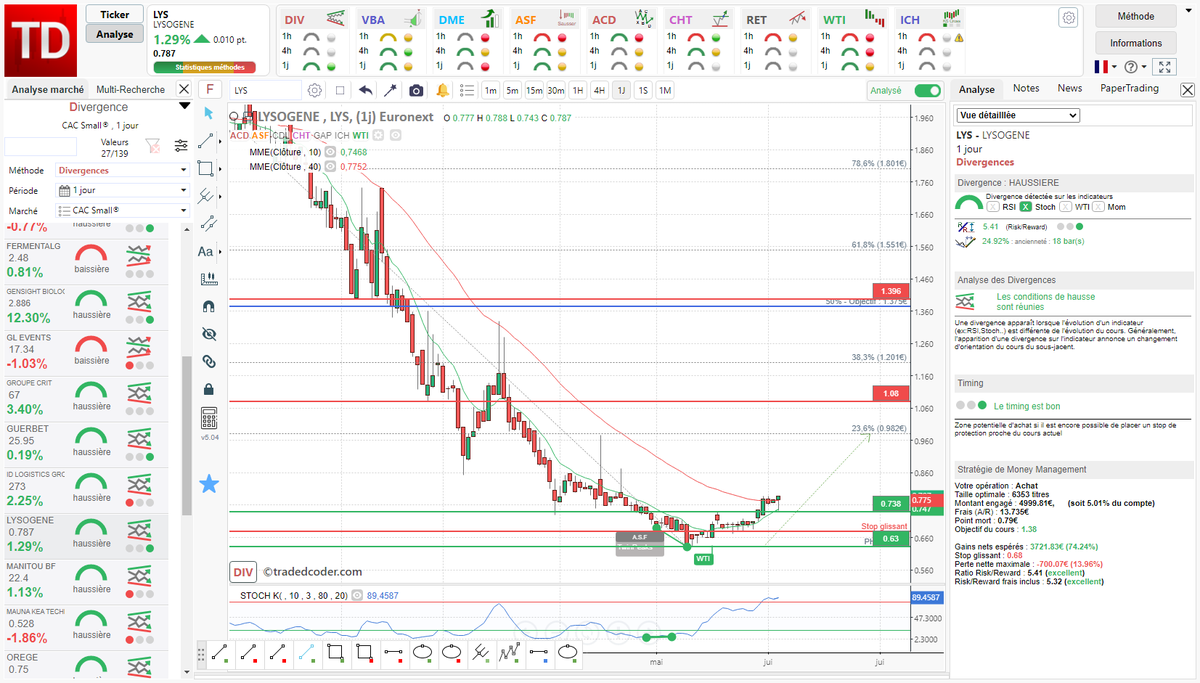
Task: Open settings gear beside method panels
Action: pyautogui.click(x=1069, y=18)
